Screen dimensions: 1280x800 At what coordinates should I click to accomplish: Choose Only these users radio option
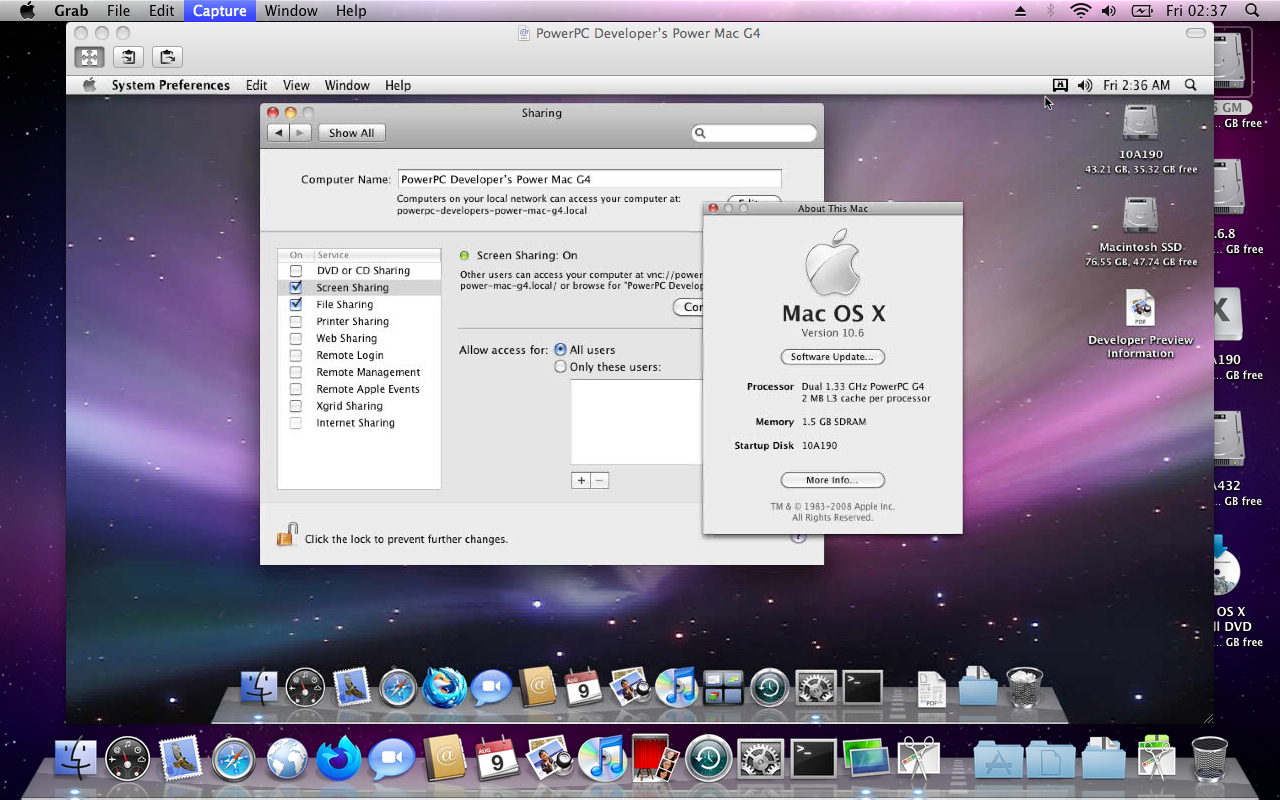coord(560,367)
